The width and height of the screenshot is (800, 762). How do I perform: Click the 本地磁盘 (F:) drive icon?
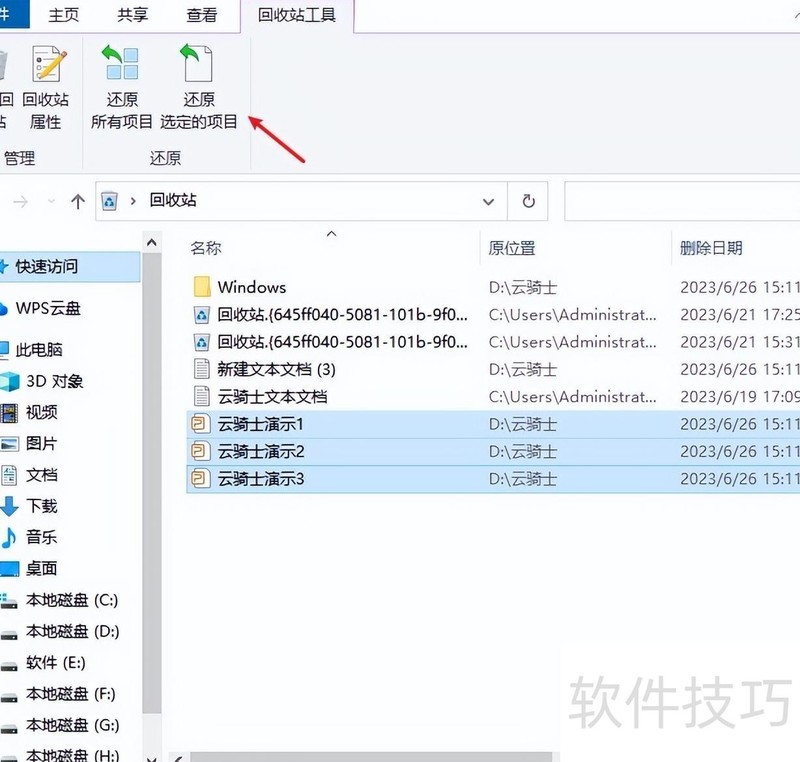tap(9, 697)
